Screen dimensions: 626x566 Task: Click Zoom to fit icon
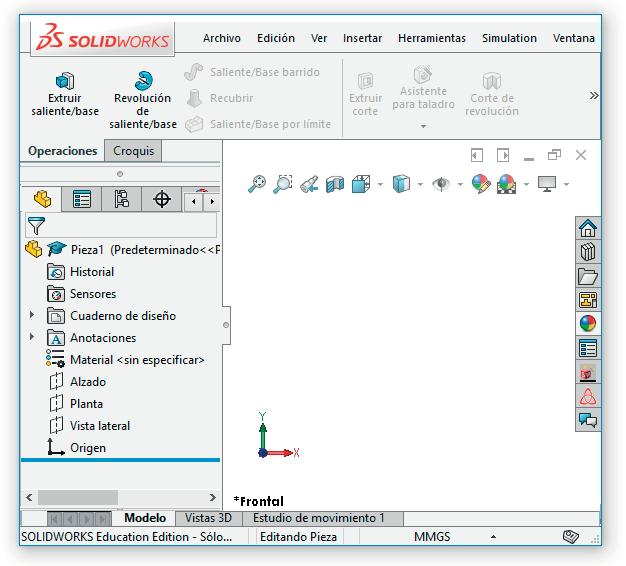pos(257,184)
